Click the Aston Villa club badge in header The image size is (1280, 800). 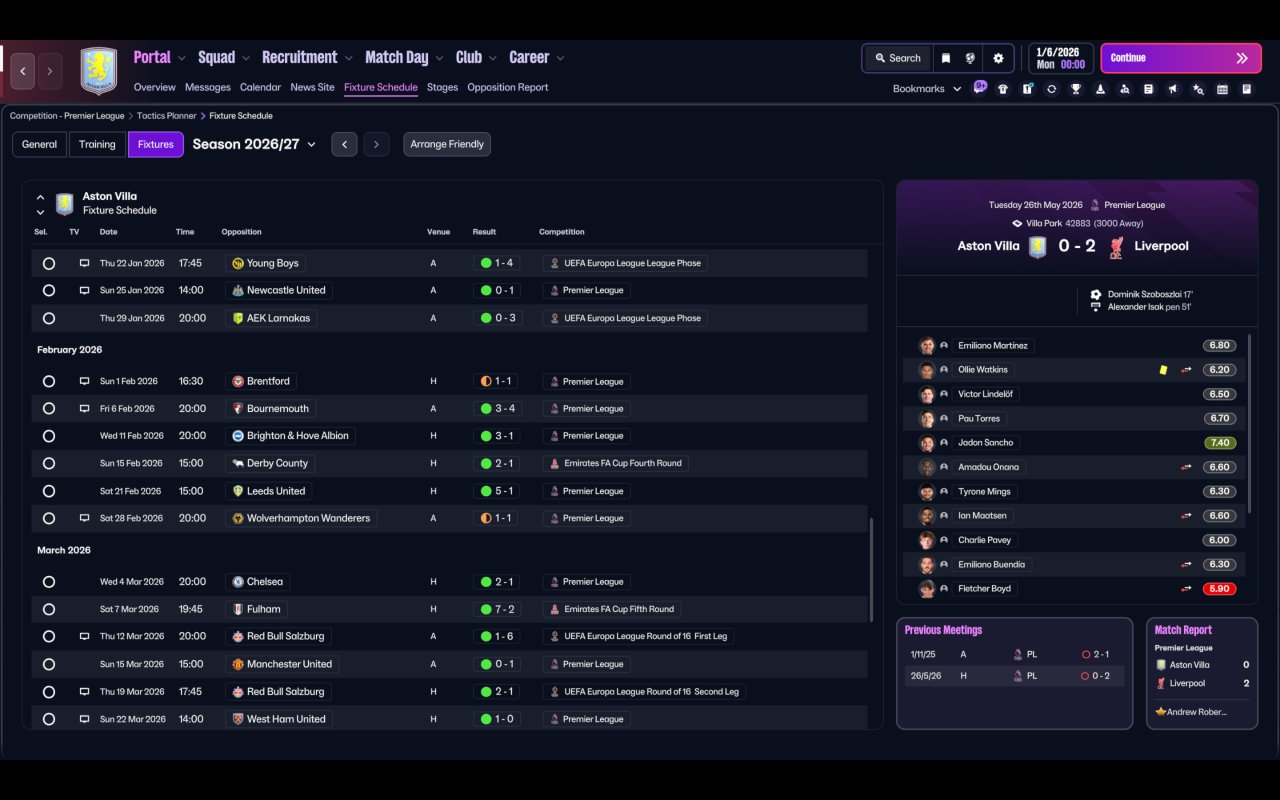click(x=99, y=71)
